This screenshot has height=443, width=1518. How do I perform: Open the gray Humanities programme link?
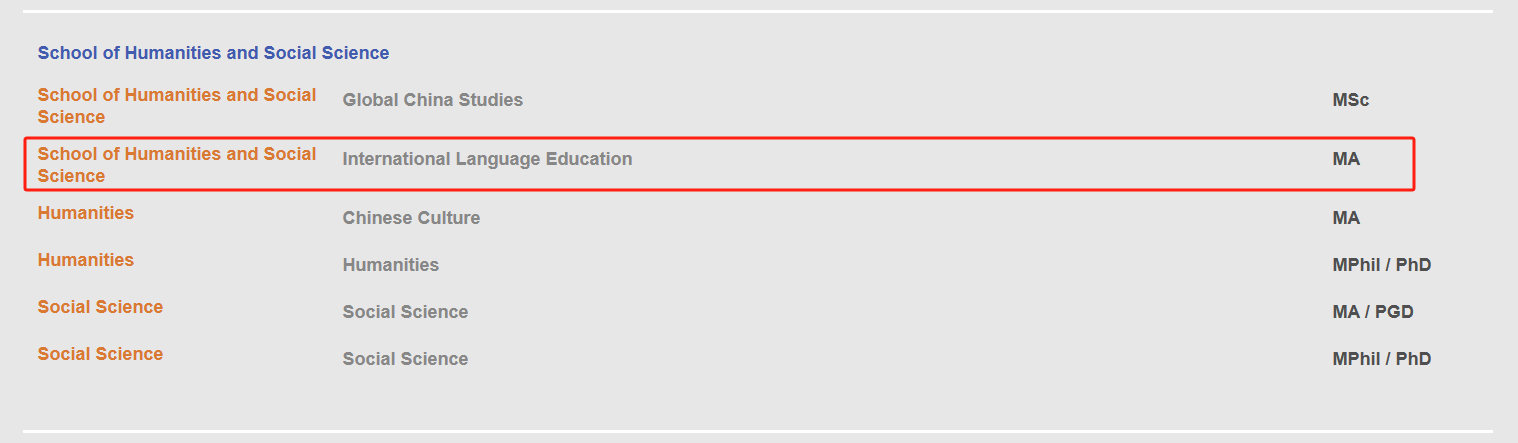click(390, 265)
